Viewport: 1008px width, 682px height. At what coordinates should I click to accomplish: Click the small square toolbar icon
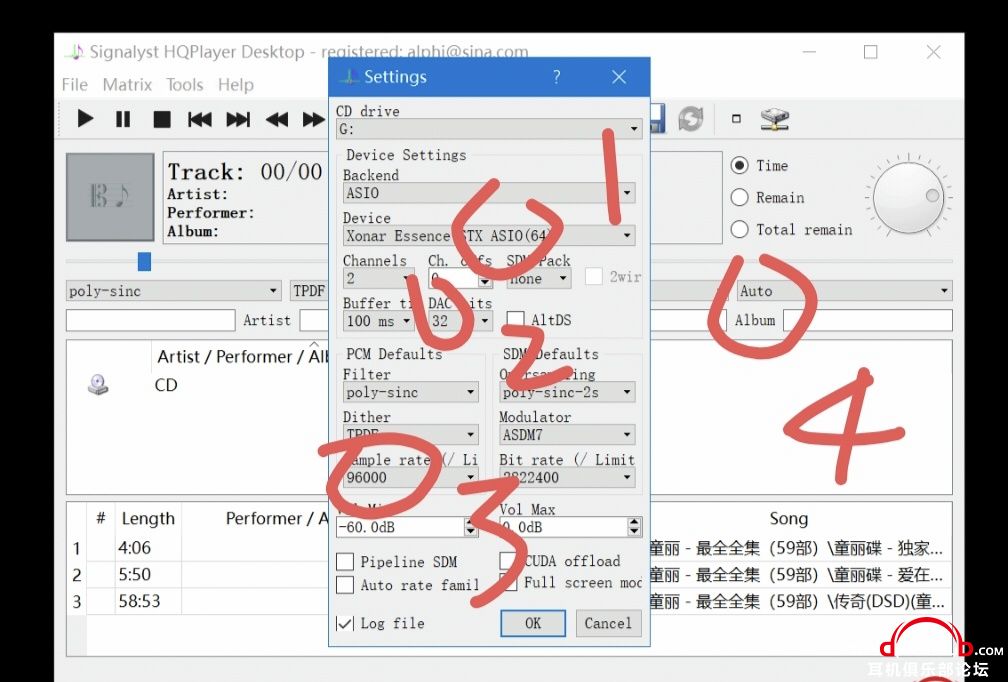point(737,119)
